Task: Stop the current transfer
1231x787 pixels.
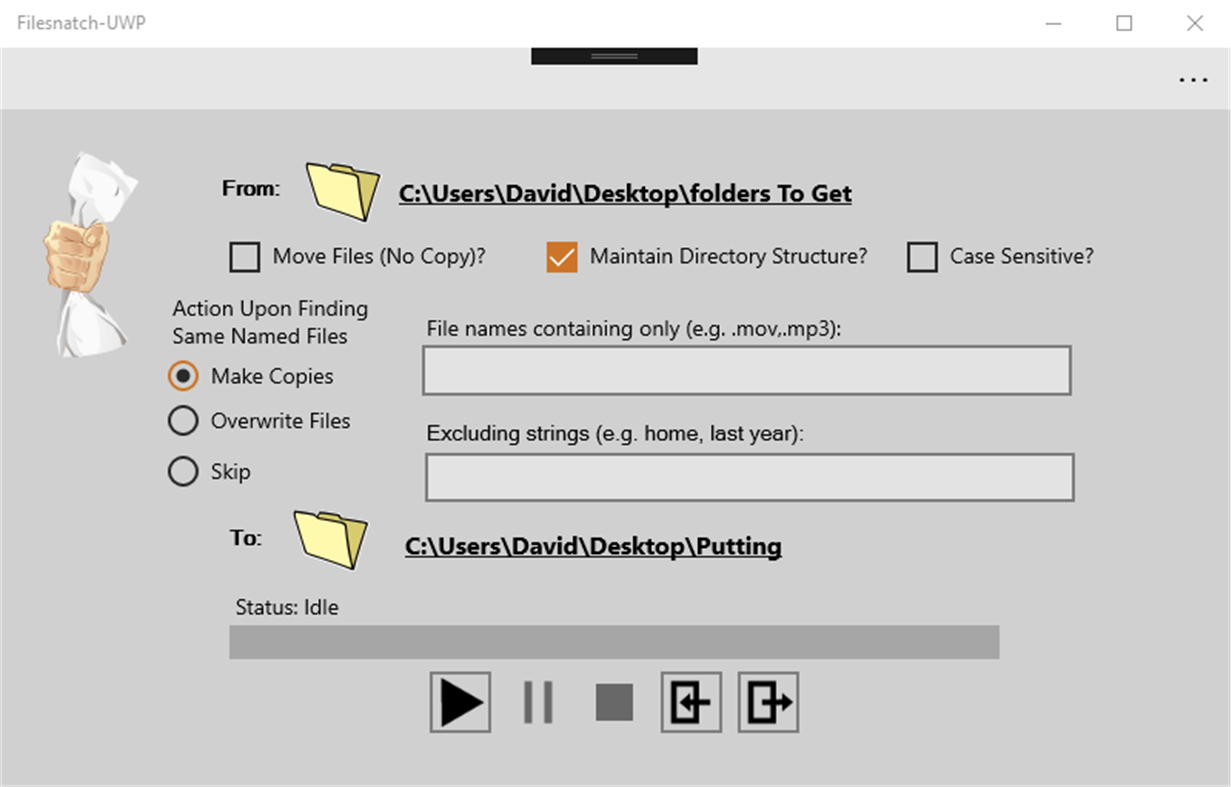Action: [614, 701]
